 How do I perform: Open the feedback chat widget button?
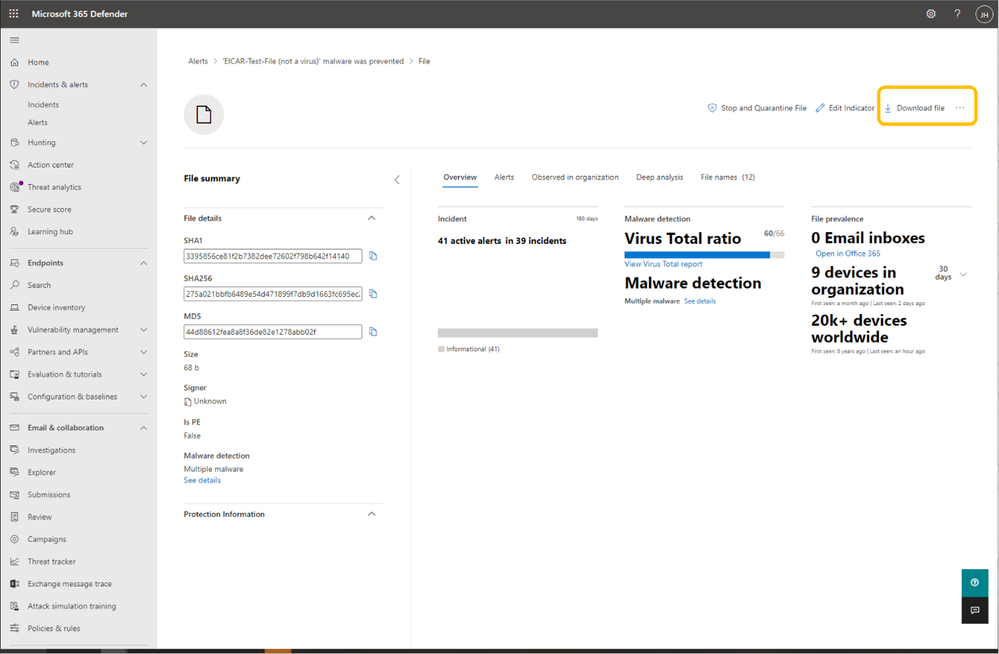click(x=974, y=611)
